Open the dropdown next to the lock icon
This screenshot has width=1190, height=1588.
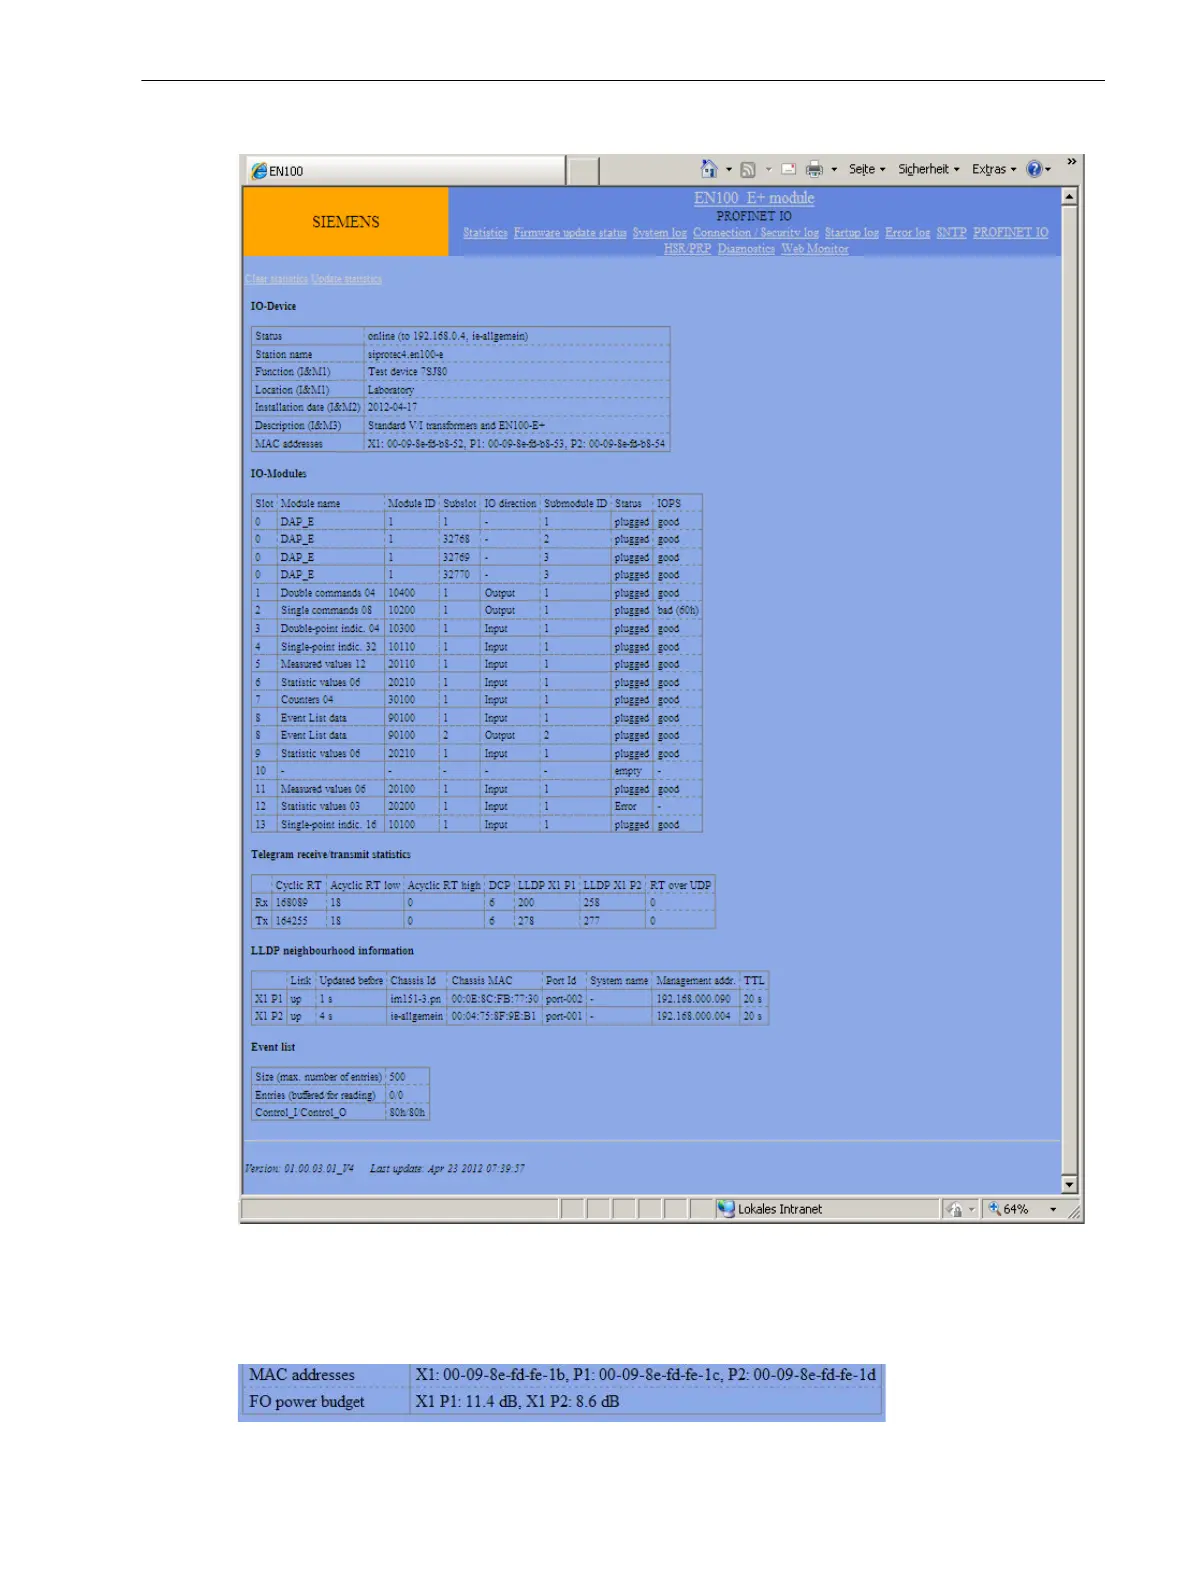point(971,1210)
